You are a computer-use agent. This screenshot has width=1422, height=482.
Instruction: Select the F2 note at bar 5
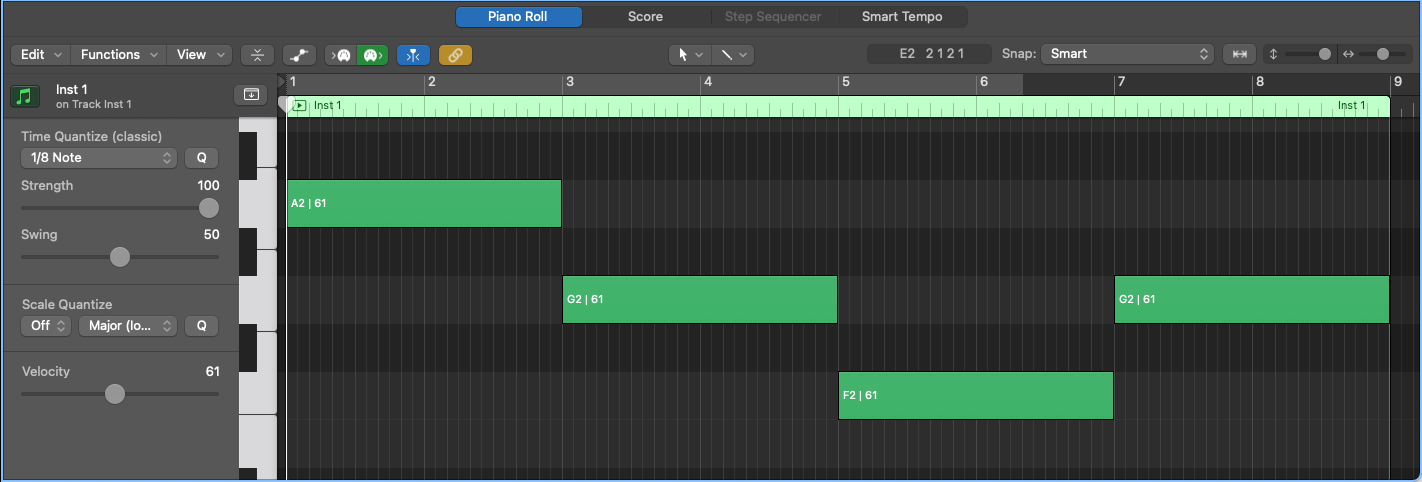point(976,395)
